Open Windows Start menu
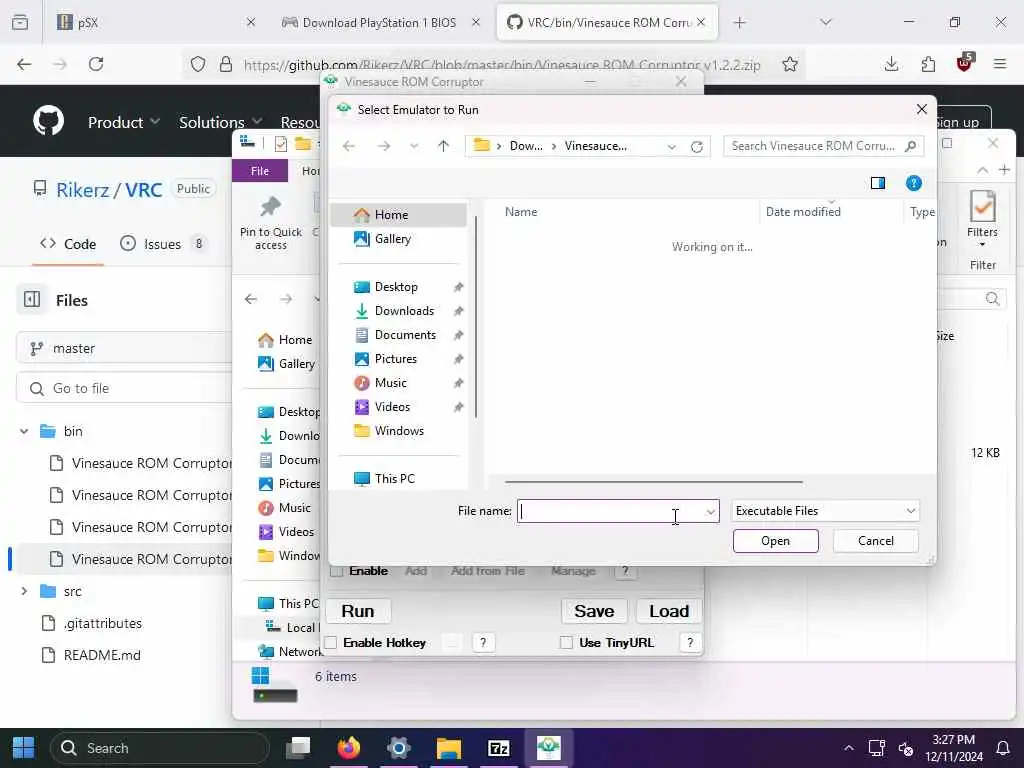 (x=24, y=748)
